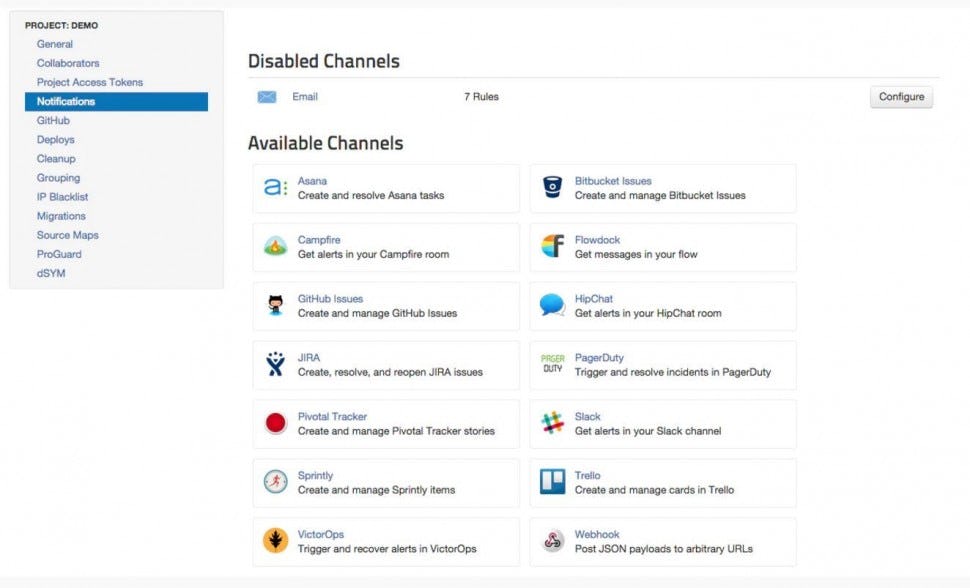Select the Slack channel link
The width and height of the screenshot is (970, 588).
587,416
